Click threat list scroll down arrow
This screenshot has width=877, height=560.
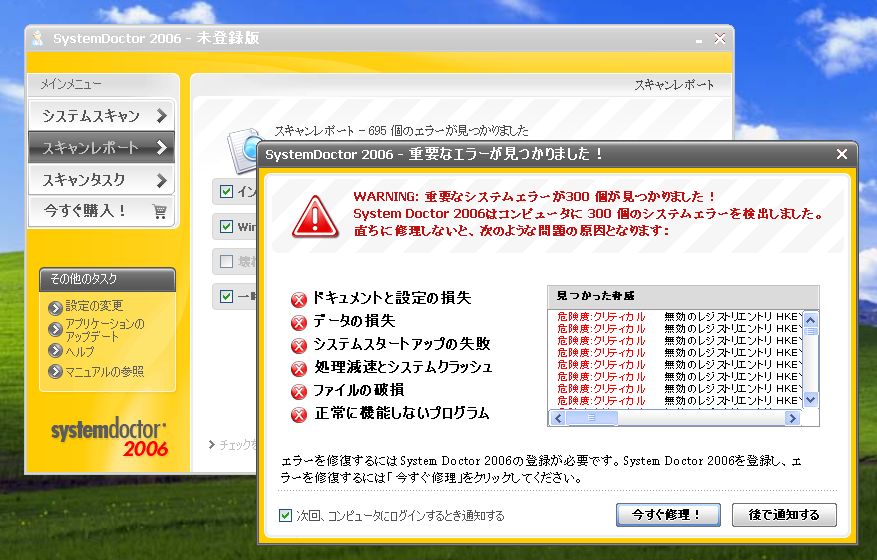pyautogui.click(x=810, y=399)
